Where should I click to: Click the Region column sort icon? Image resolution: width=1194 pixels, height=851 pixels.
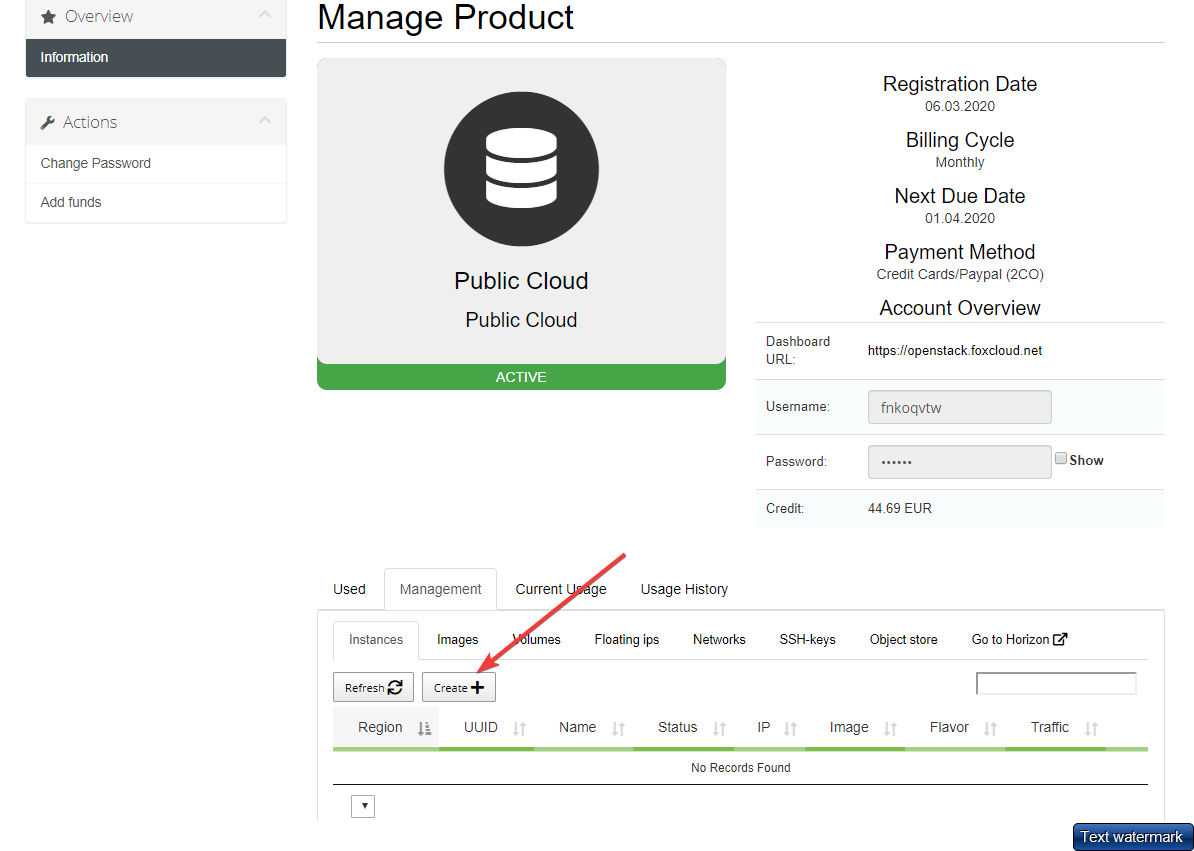(x=424, y=729)
